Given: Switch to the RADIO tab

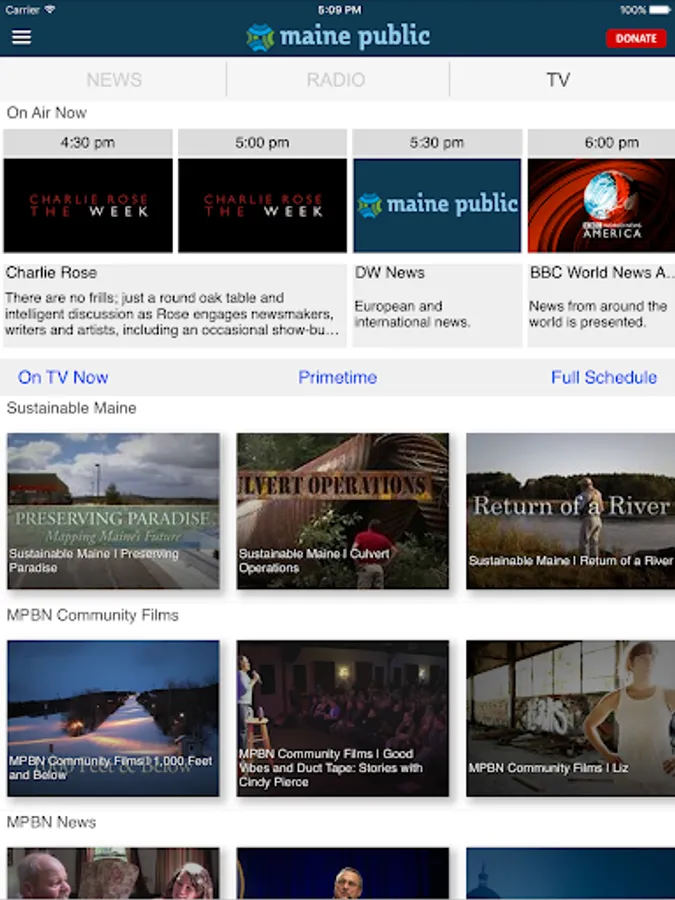Looking at the screenshot, I should pos(336,79).
